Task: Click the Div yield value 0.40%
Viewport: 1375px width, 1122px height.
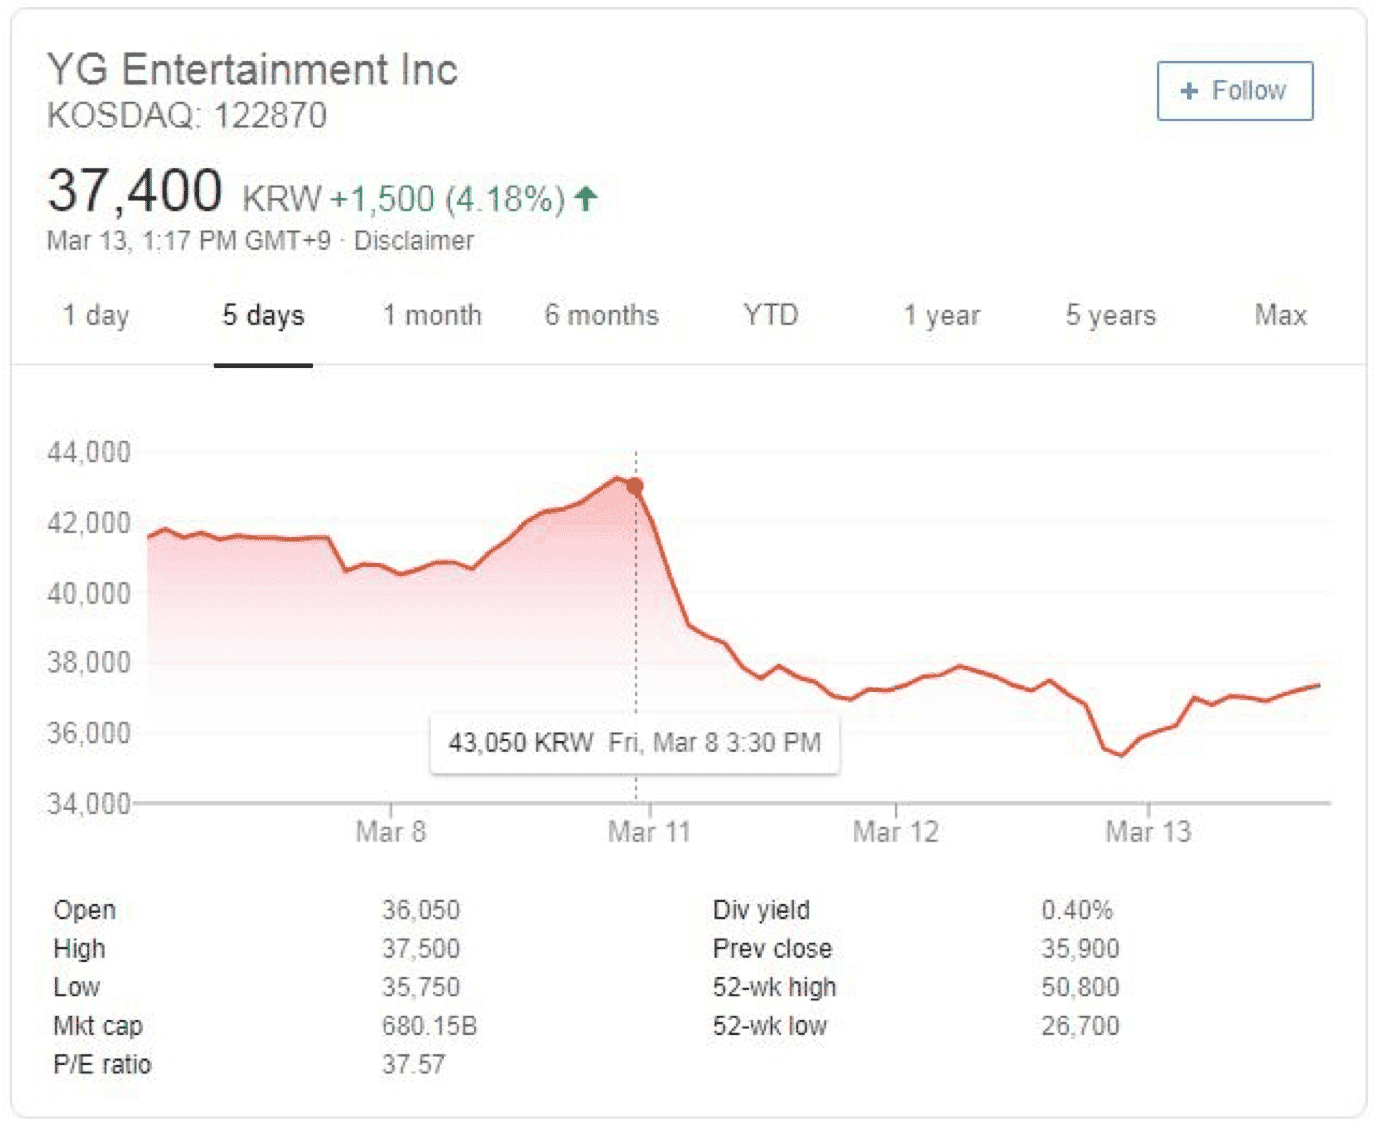Action: (1077, 910)
